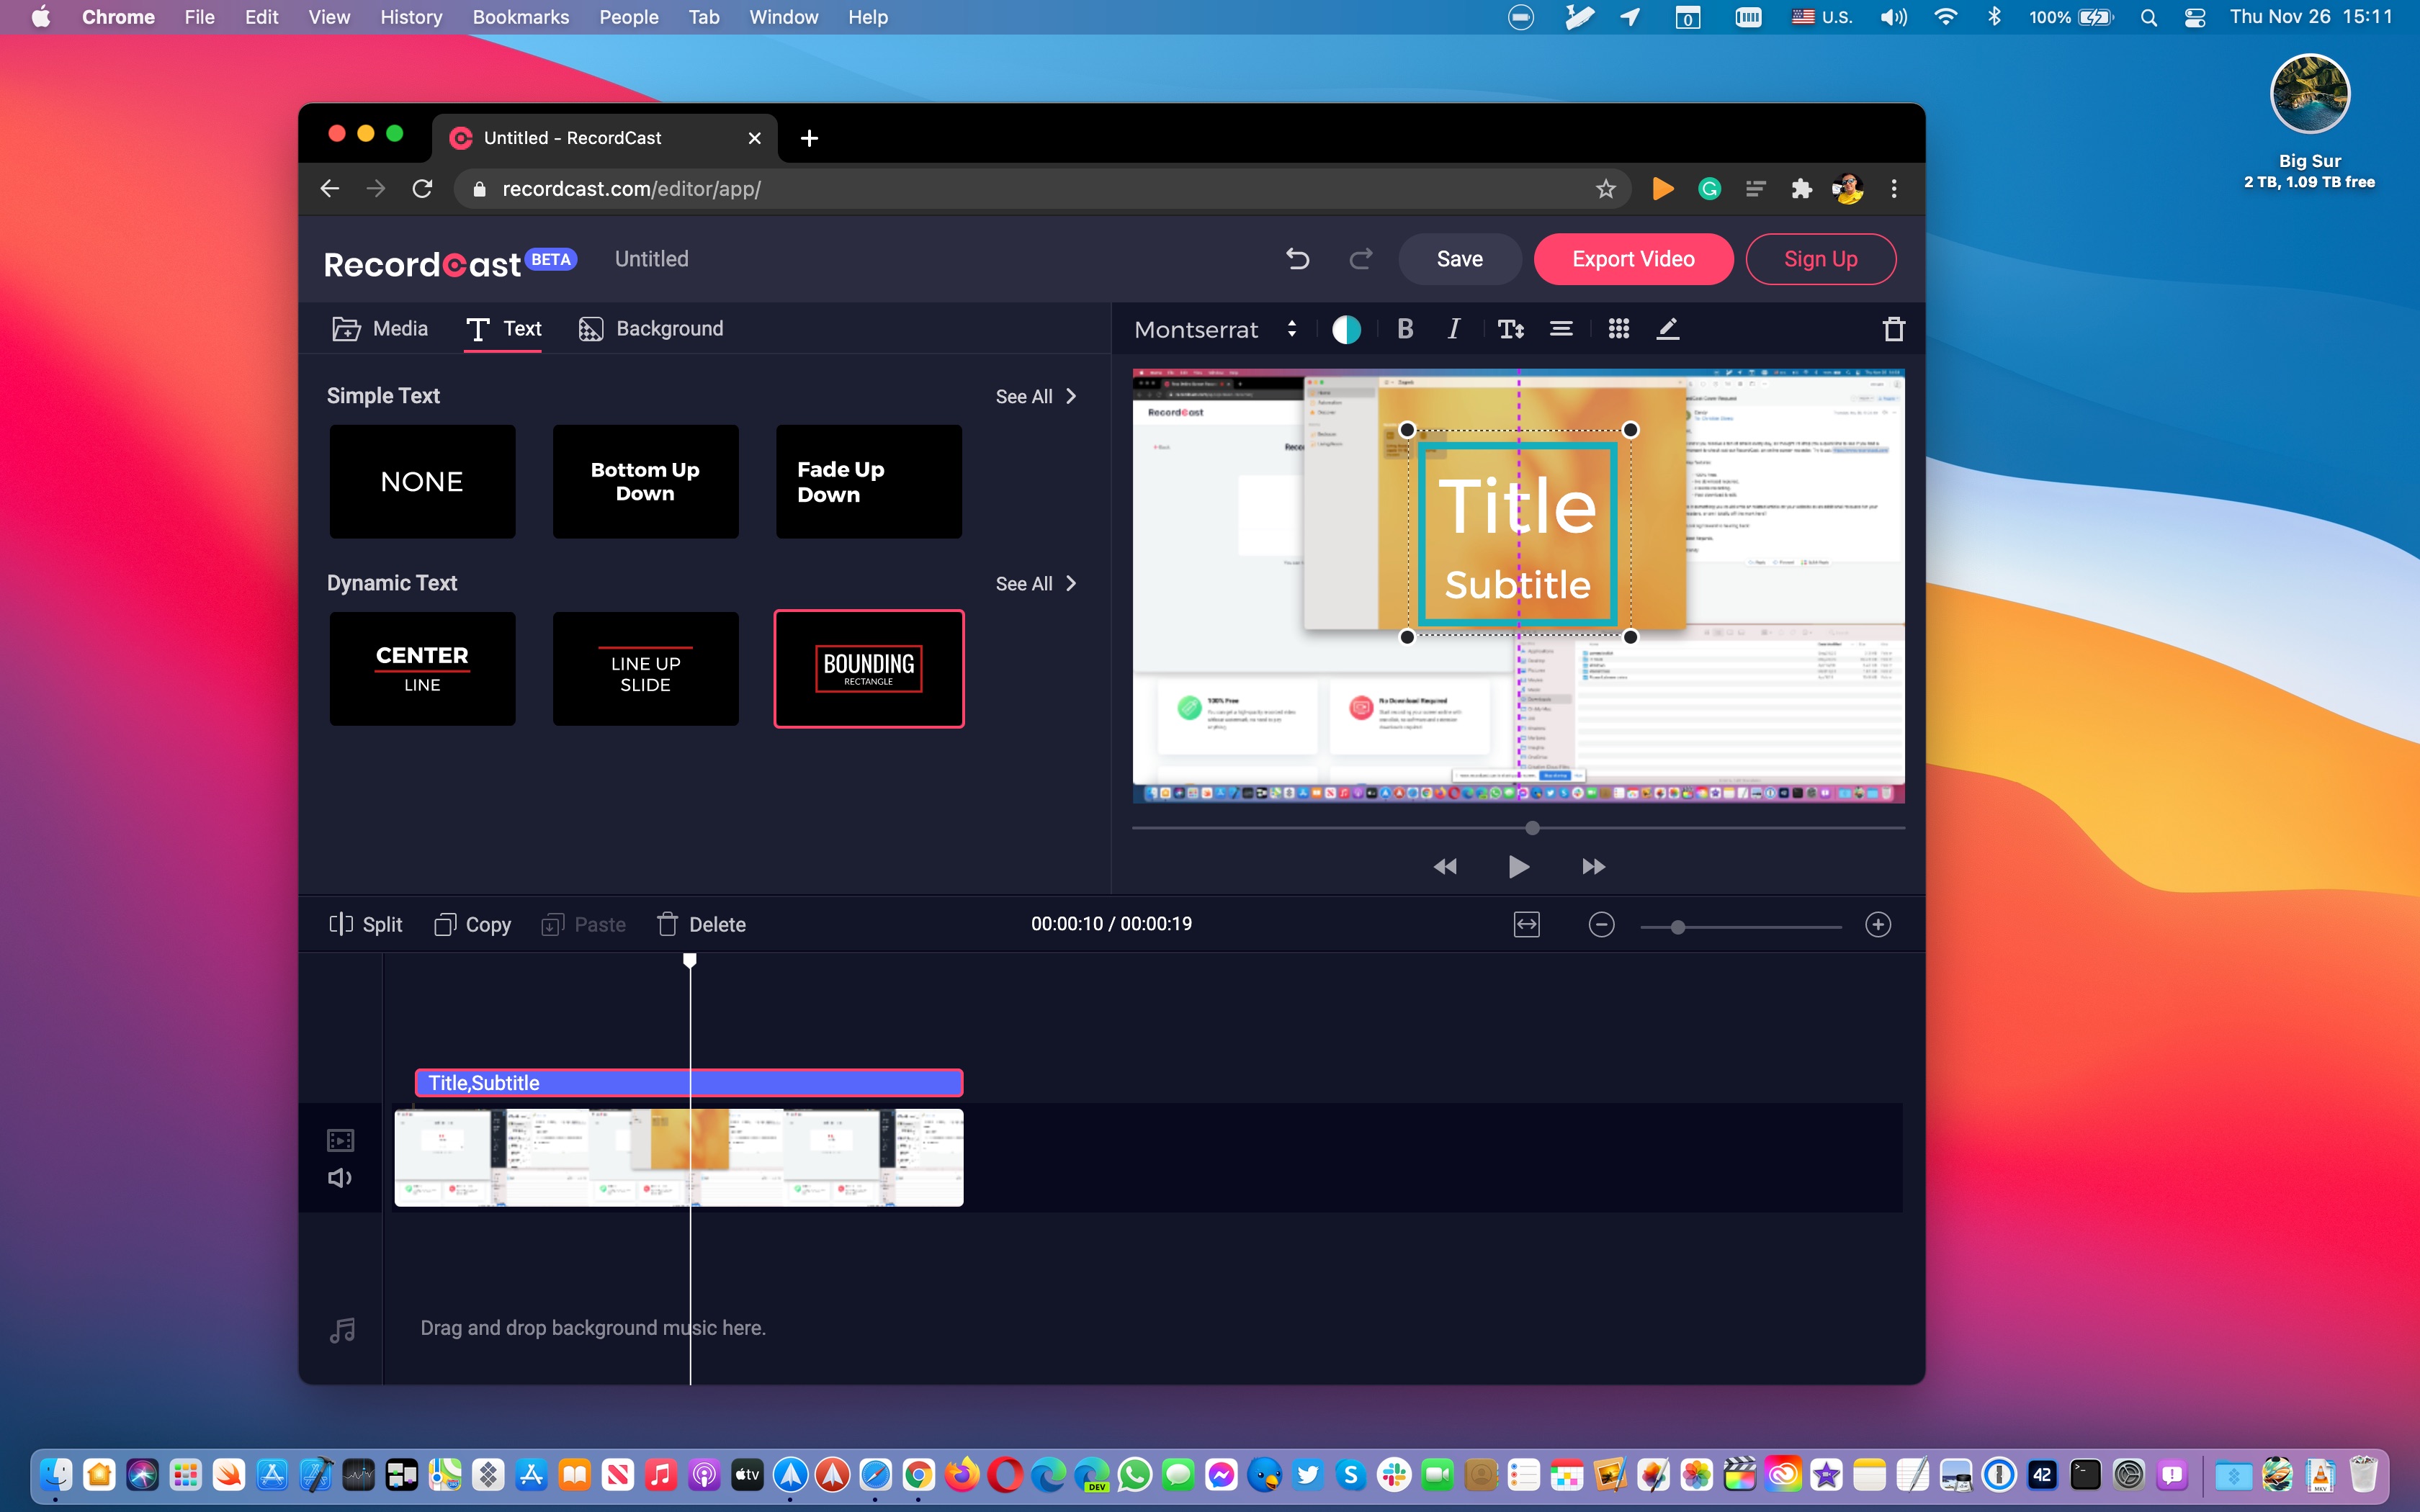
Task: See all Simple Text styles
Action: pyautogui.click(x=1036, y=396)
